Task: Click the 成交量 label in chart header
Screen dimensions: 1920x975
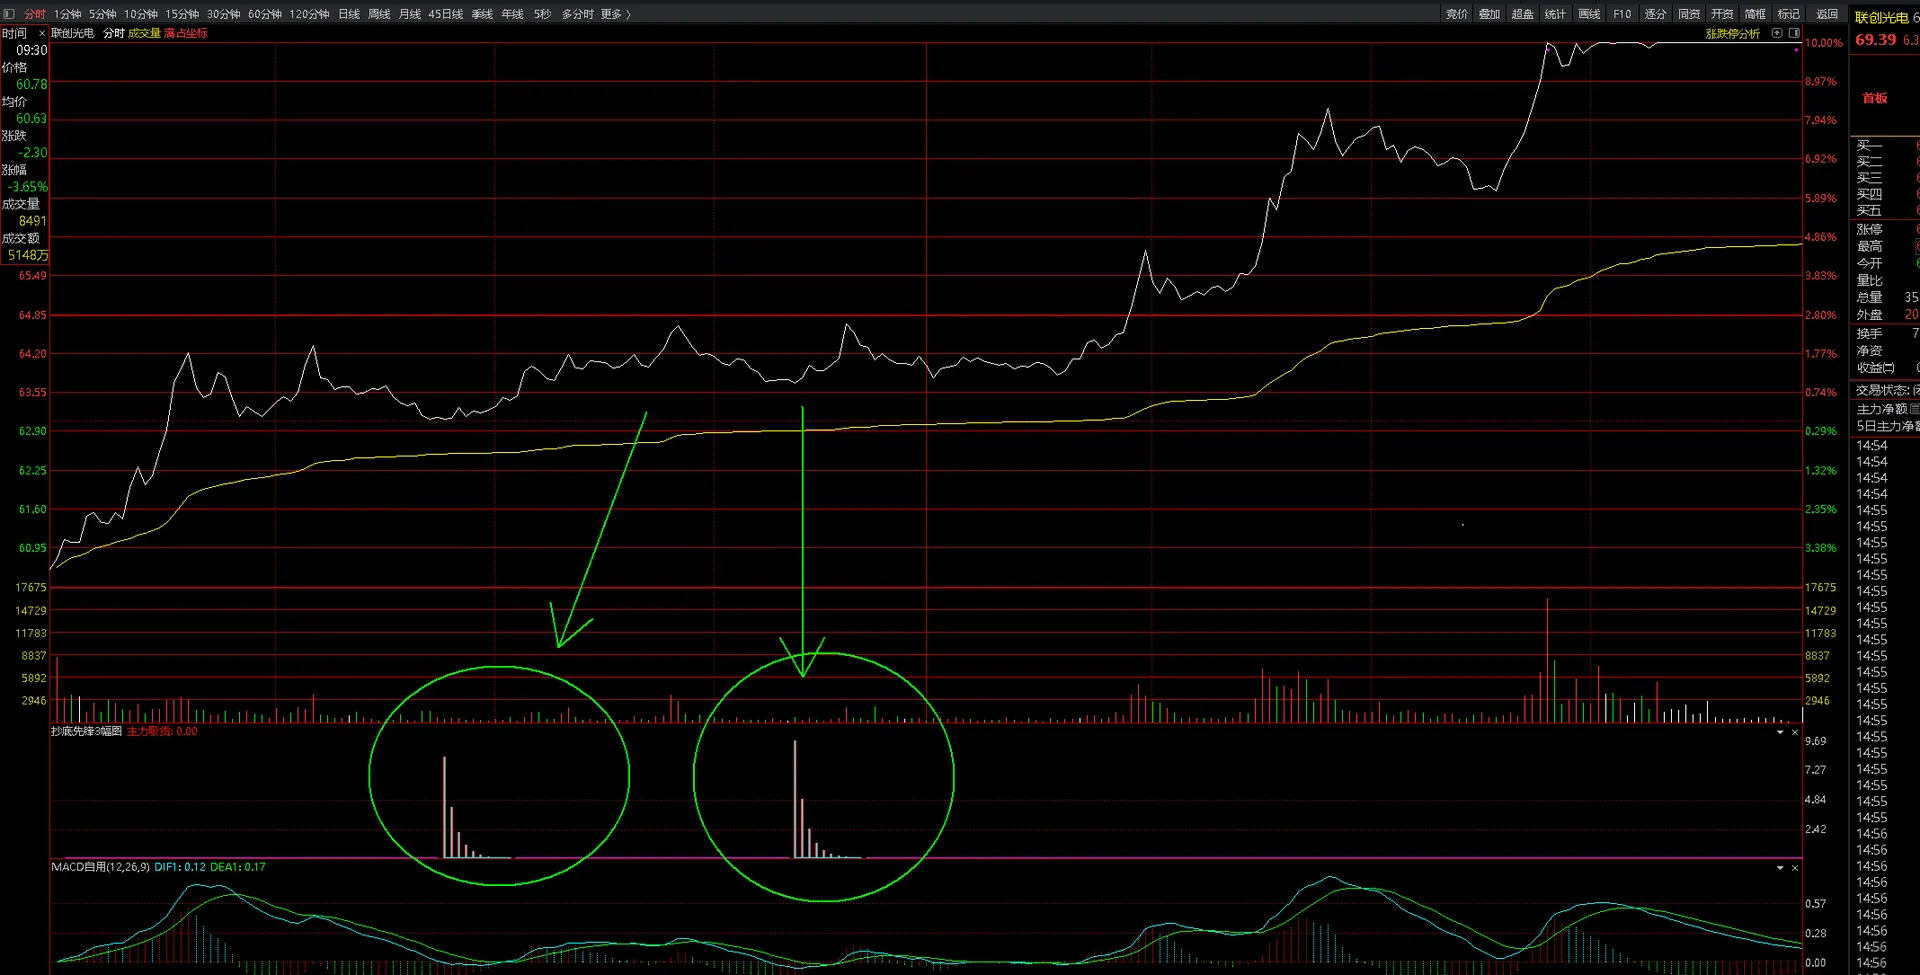Action: 144,33
